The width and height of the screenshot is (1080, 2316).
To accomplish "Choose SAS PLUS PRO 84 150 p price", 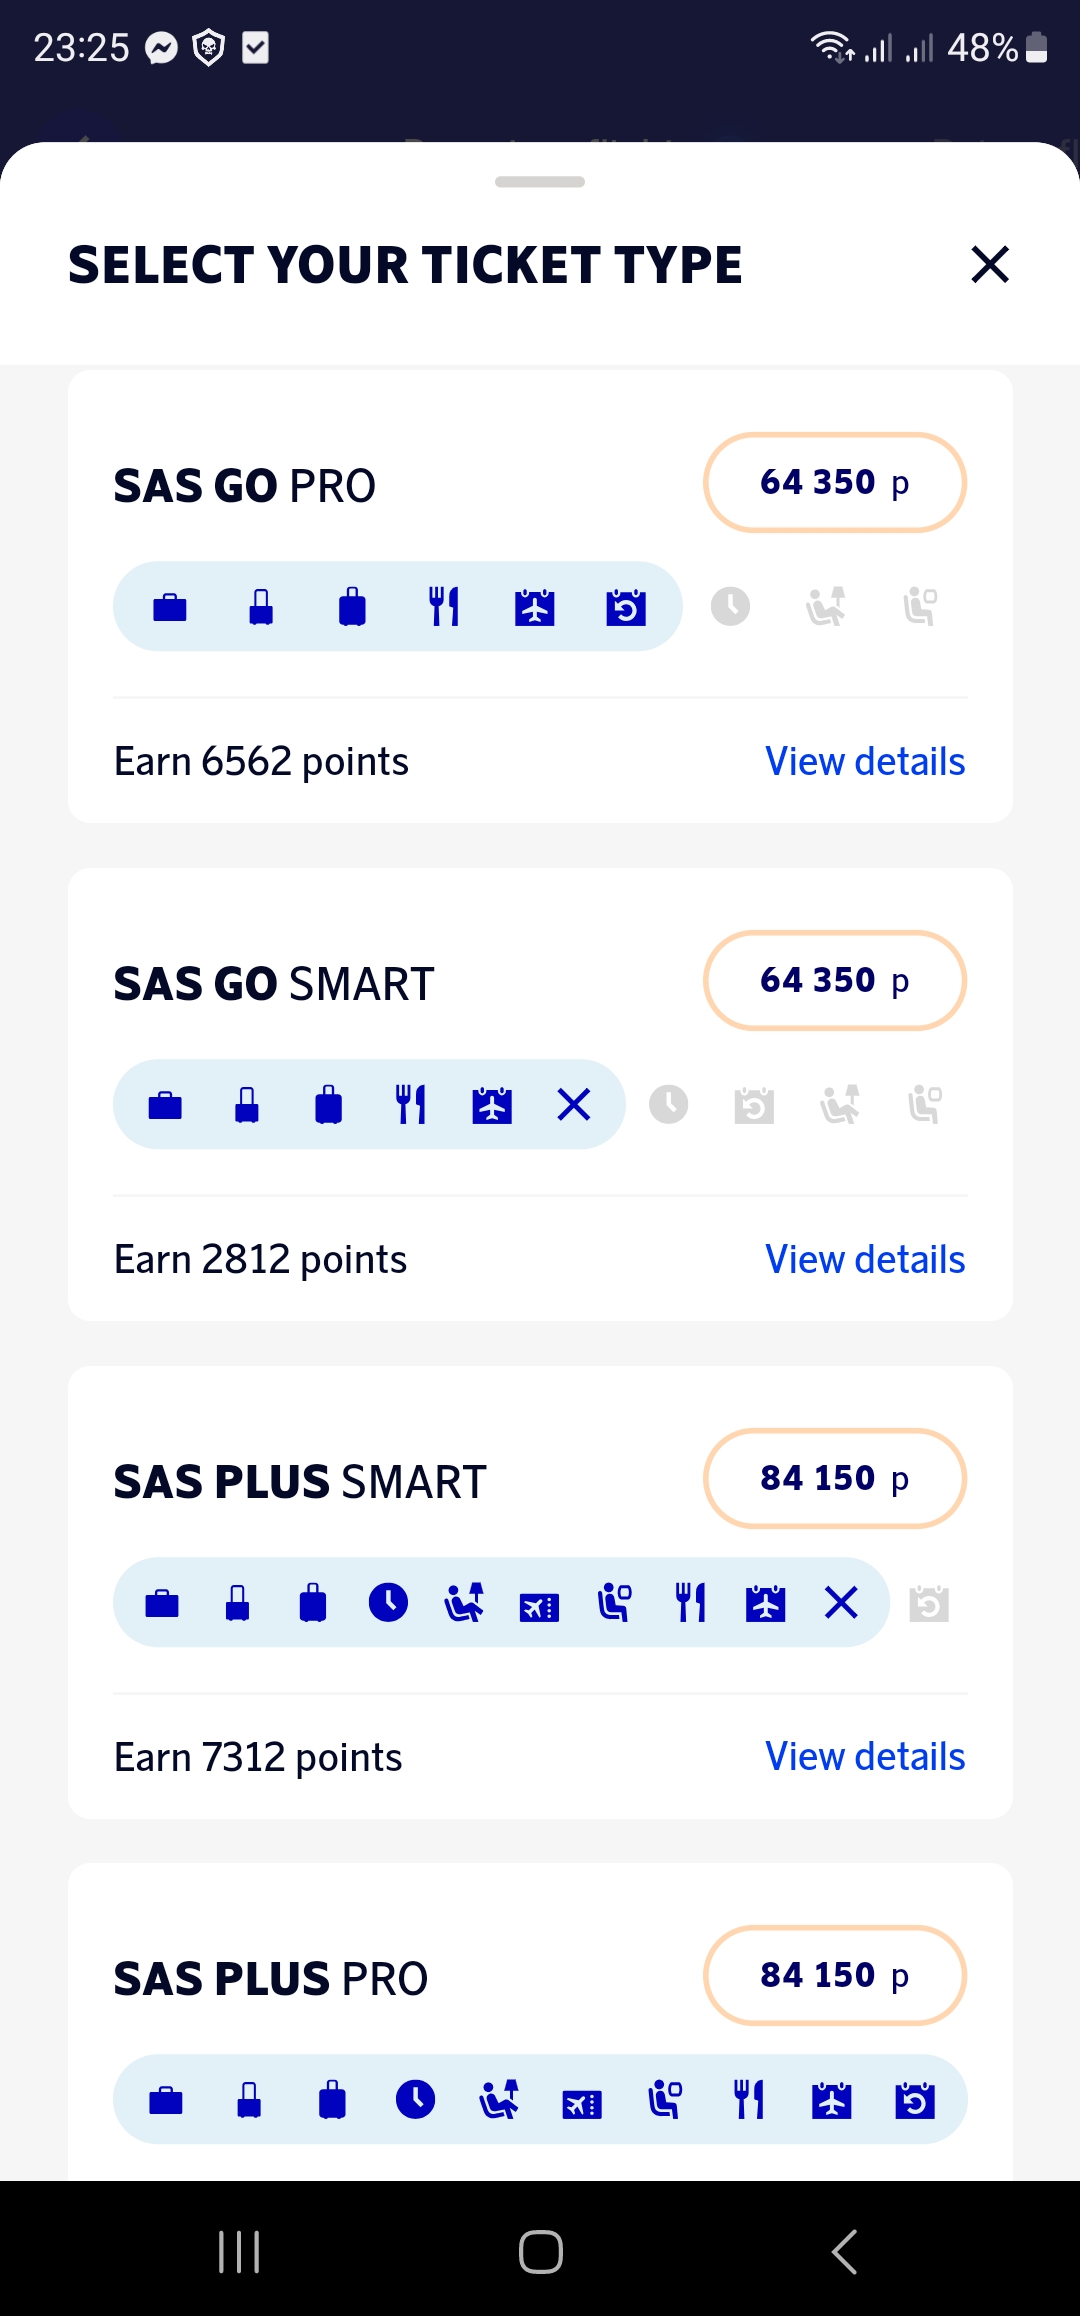I will 834,1975.
